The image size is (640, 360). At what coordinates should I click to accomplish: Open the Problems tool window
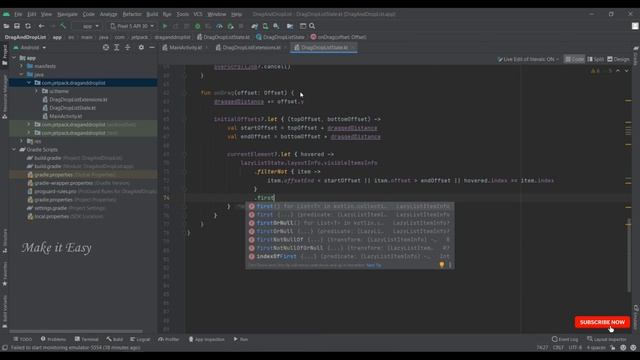(53, 339)
